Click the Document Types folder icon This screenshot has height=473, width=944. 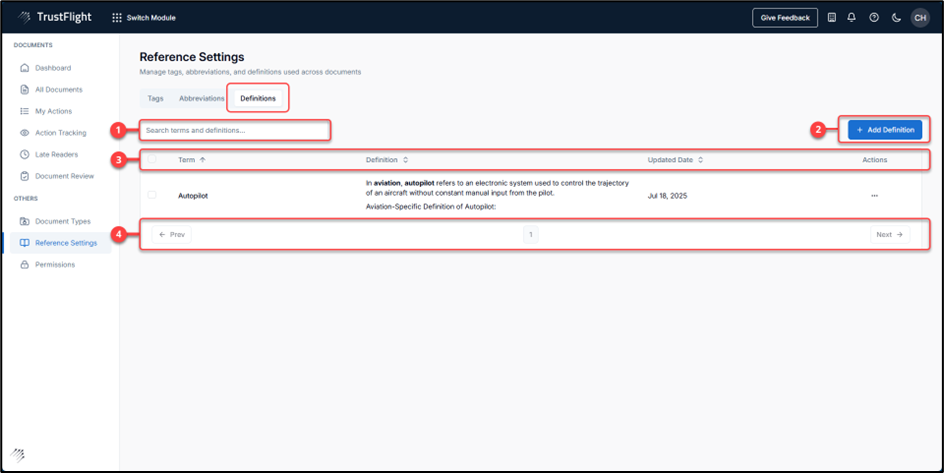tap(25, 221)
